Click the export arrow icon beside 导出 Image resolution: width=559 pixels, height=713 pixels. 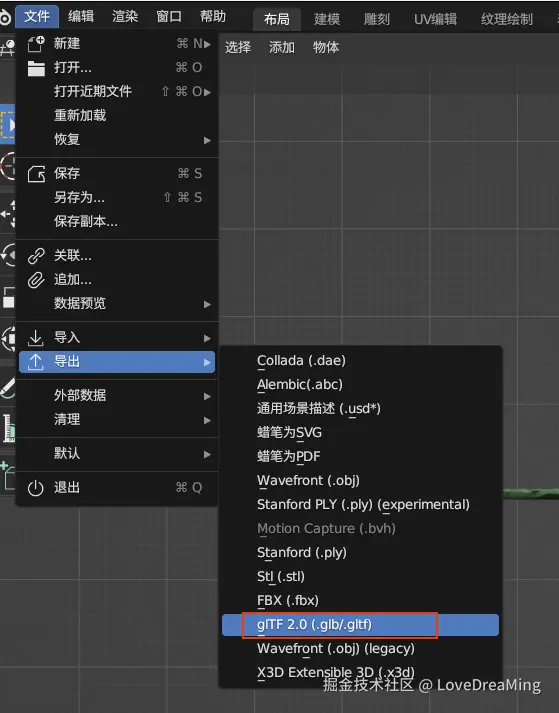click(x=36, y=362)
